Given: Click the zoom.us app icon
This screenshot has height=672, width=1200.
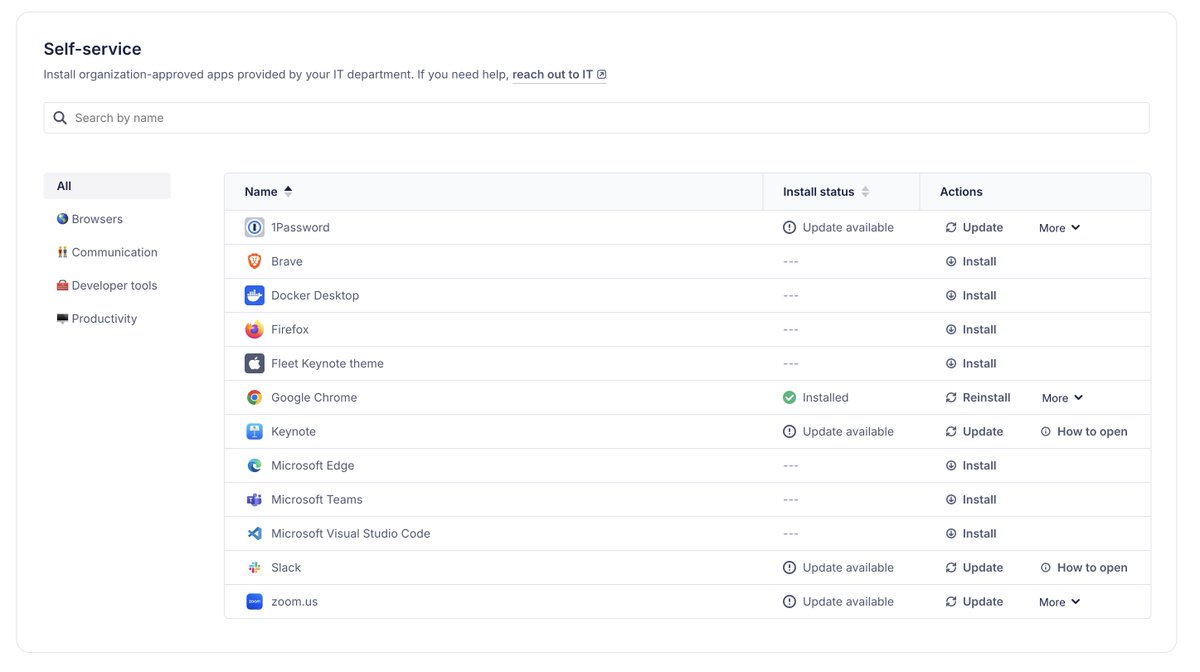Looking at the screenshot, I should coord(254,602).
